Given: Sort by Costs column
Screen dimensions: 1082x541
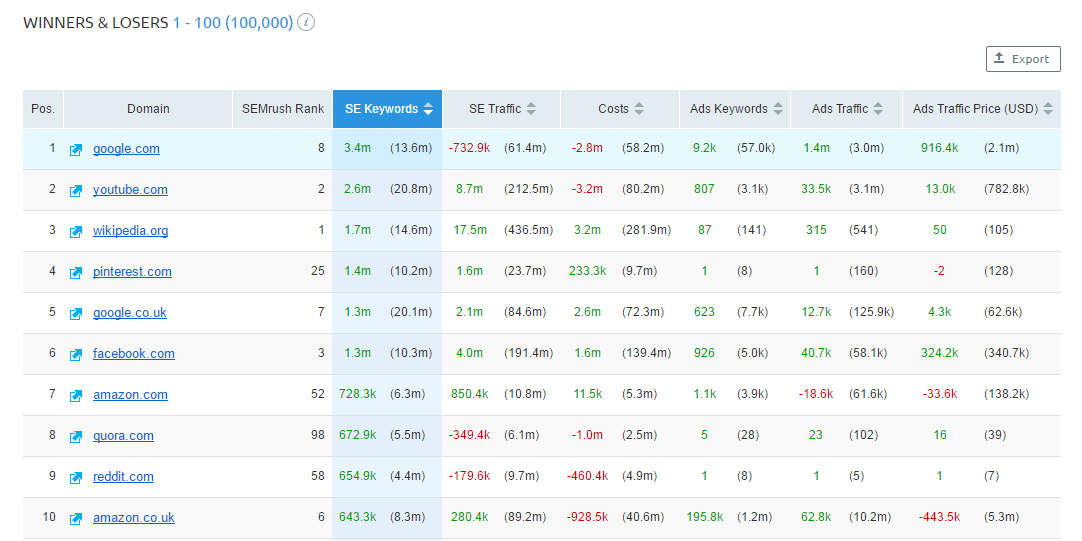Looking at the screenshot, I should (620, 109).
